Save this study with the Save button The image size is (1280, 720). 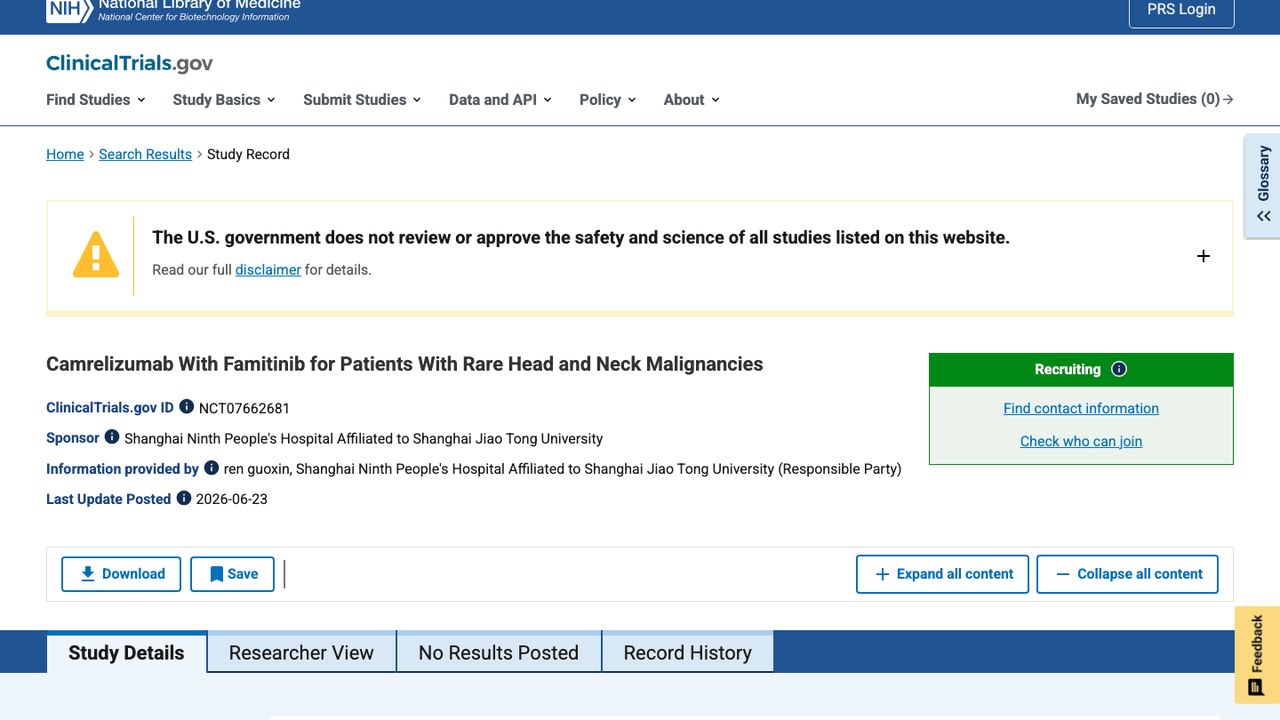pos(232,574)
